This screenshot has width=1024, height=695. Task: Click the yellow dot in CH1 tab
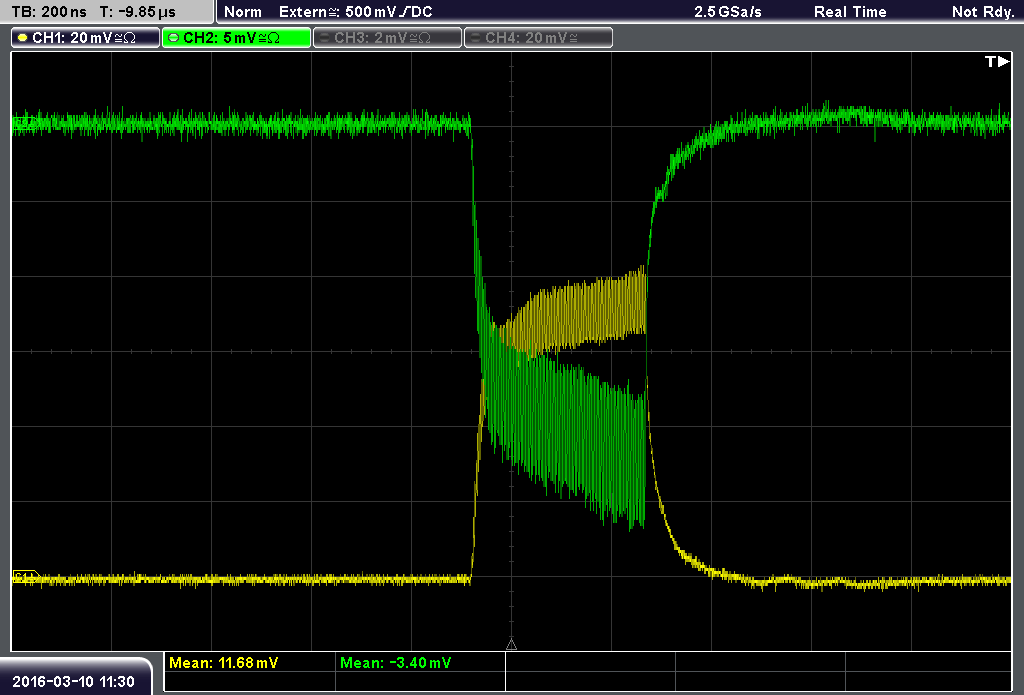[23, 38]
